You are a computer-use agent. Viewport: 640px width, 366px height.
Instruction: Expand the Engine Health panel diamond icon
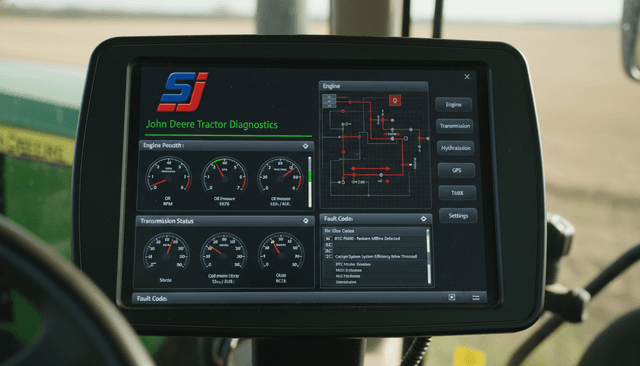point(305,146)
